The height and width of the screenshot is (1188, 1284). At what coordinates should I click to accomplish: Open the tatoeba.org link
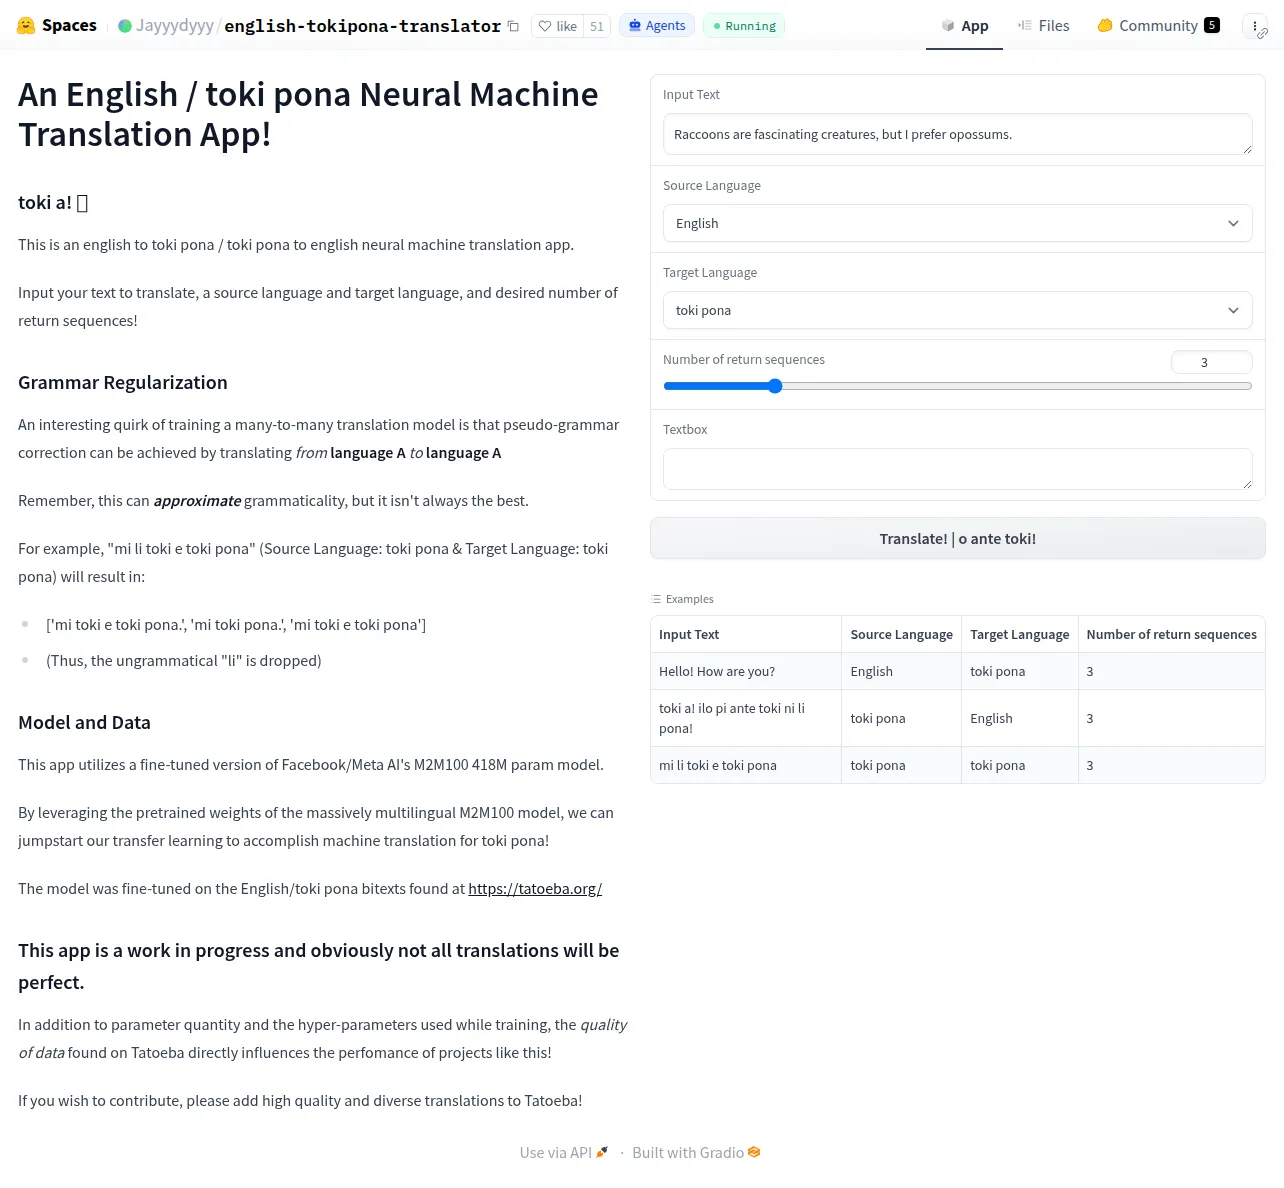(x=535, y=888)
